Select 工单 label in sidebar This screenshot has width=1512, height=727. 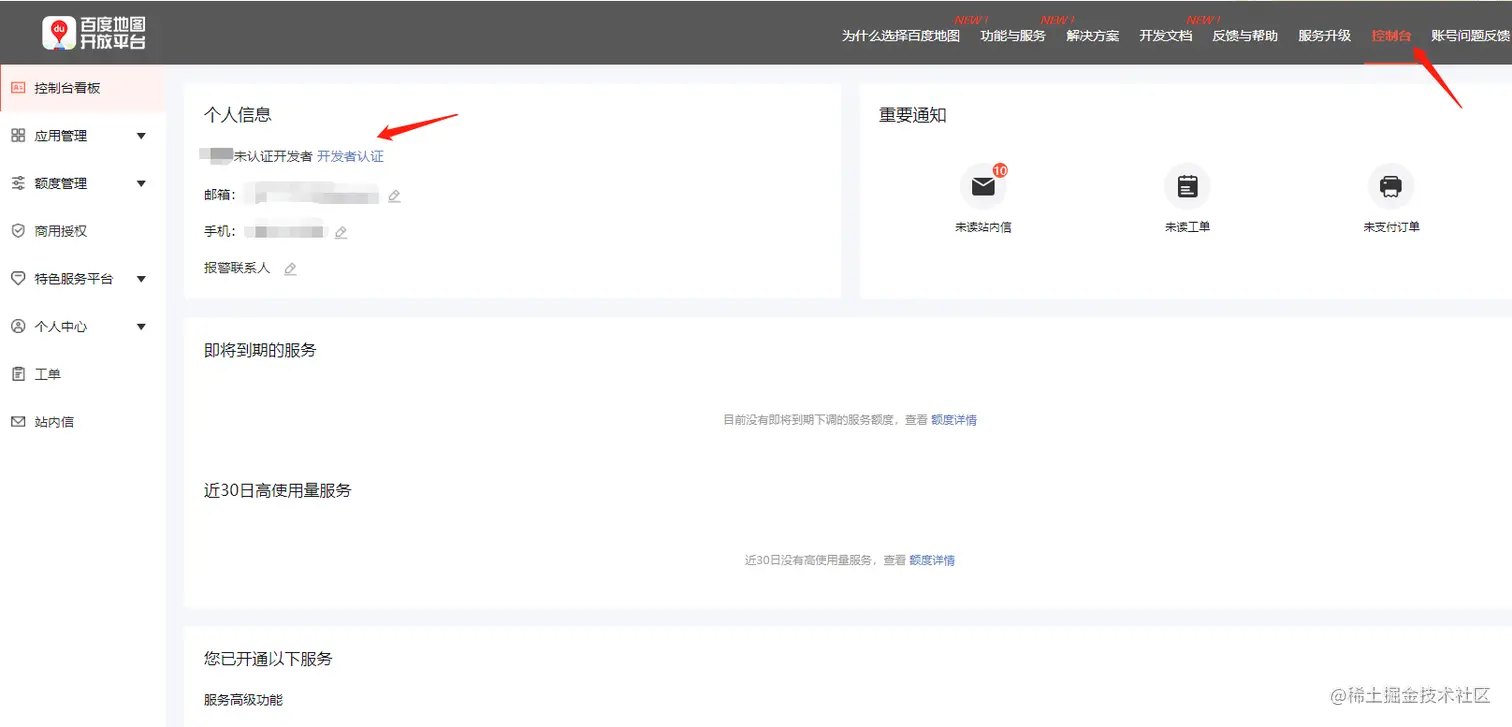(48, 374)
